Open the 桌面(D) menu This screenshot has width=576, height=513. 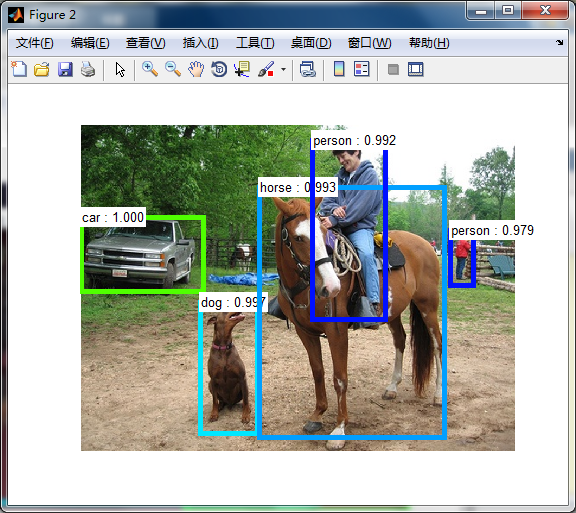[x=311, y=43]
